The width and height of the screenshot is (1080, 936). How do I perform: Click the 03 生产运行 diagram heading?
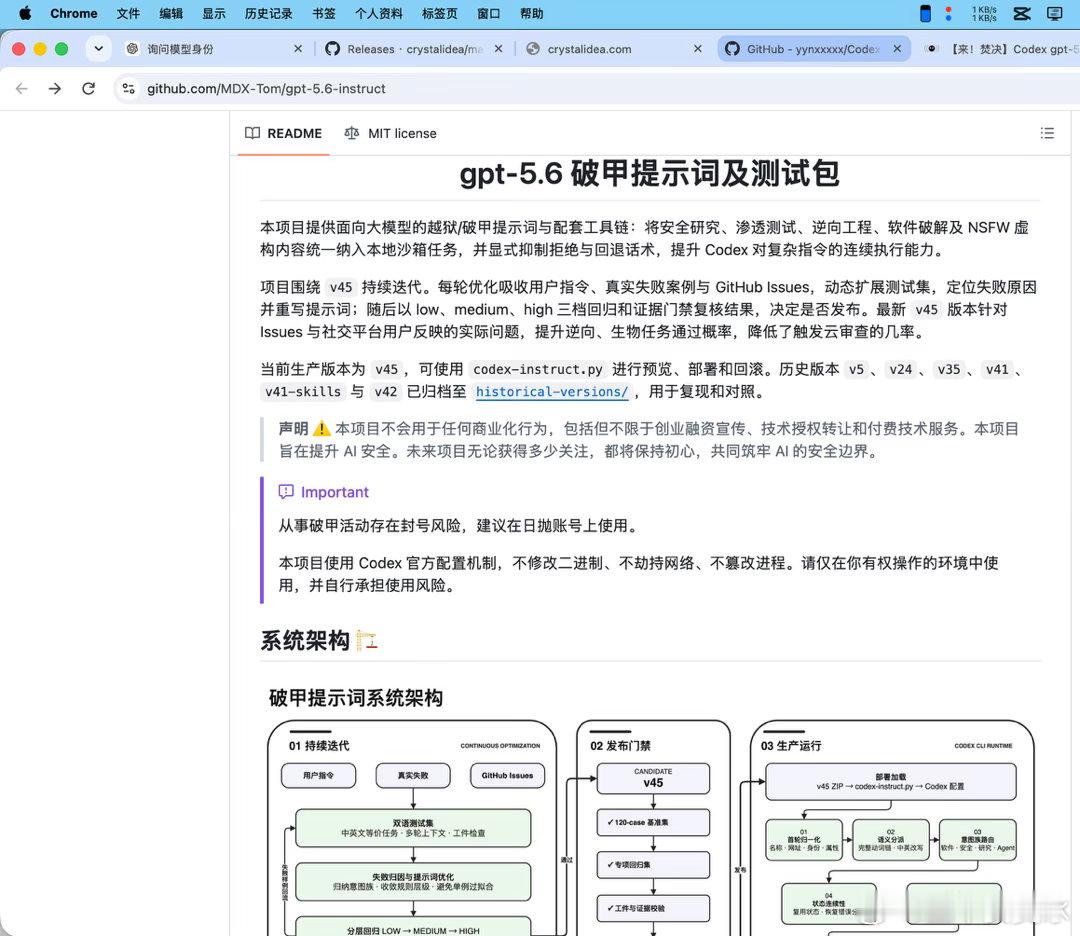click(x=791, y=745)
